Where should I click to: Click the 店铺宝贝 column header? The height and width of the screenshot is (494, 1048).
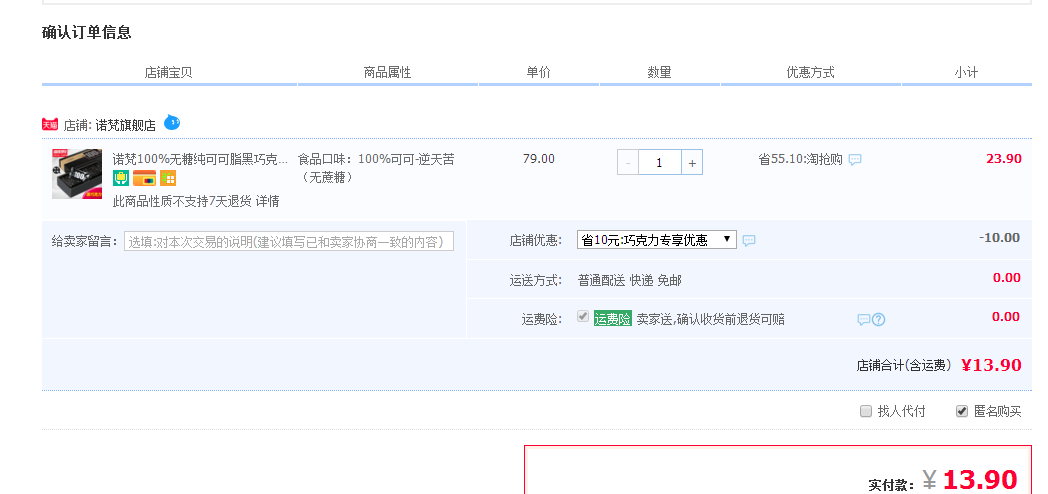[168, 72]
